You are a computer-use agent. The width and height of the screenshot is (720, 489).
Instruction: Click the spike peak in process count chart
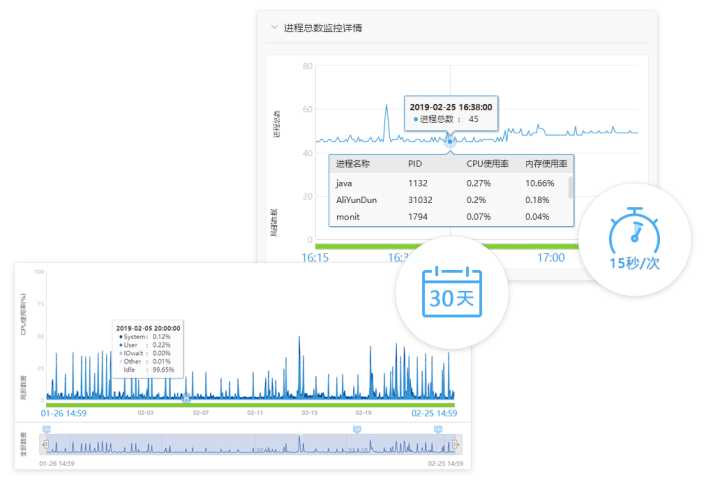386,107
